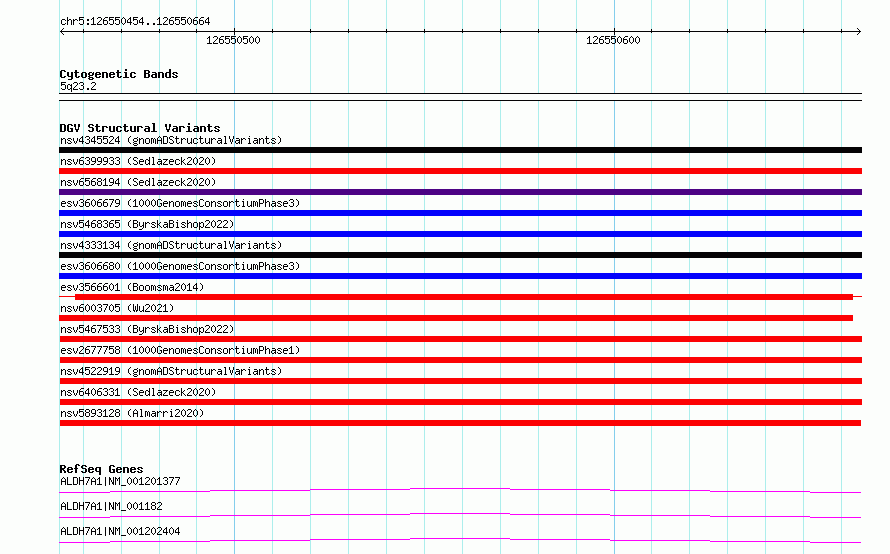The height and width of the screenshot is (554, 890).
Task: Open variant nsv4333134 (gnomADStructuralVariants) label
Action: point(171,245)
